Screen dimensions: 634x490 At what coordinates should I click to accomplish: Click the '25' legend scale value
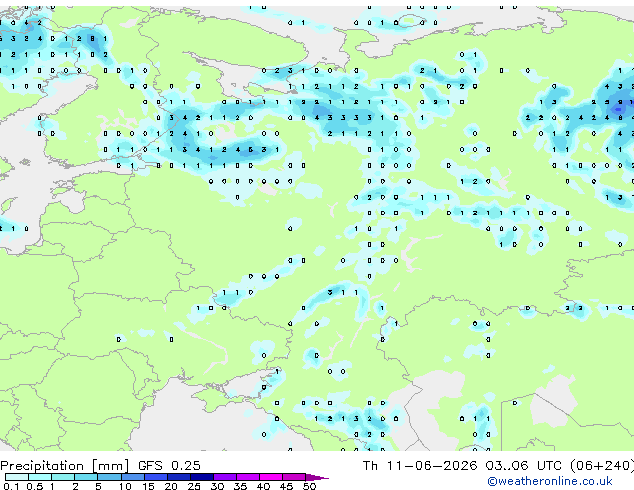[194, 486]
